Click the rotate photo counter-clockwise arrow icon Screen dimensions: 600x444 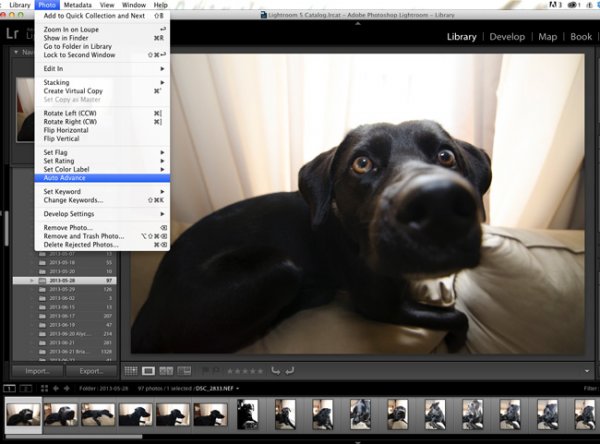point(275,371)
